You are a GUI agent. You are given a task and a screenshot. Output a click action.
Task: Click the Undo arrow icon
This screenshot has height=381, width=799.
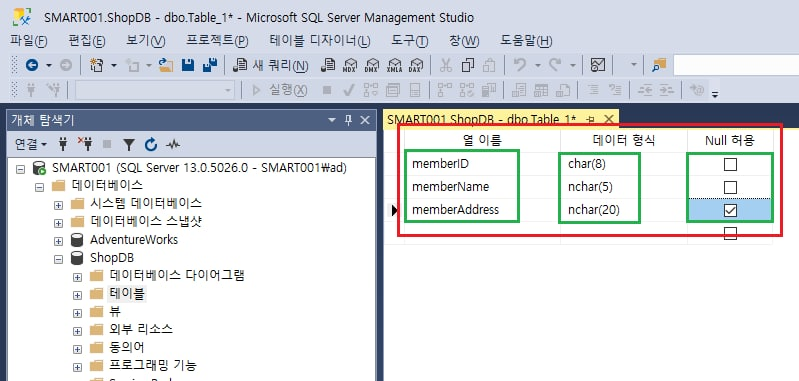[520, 65]
